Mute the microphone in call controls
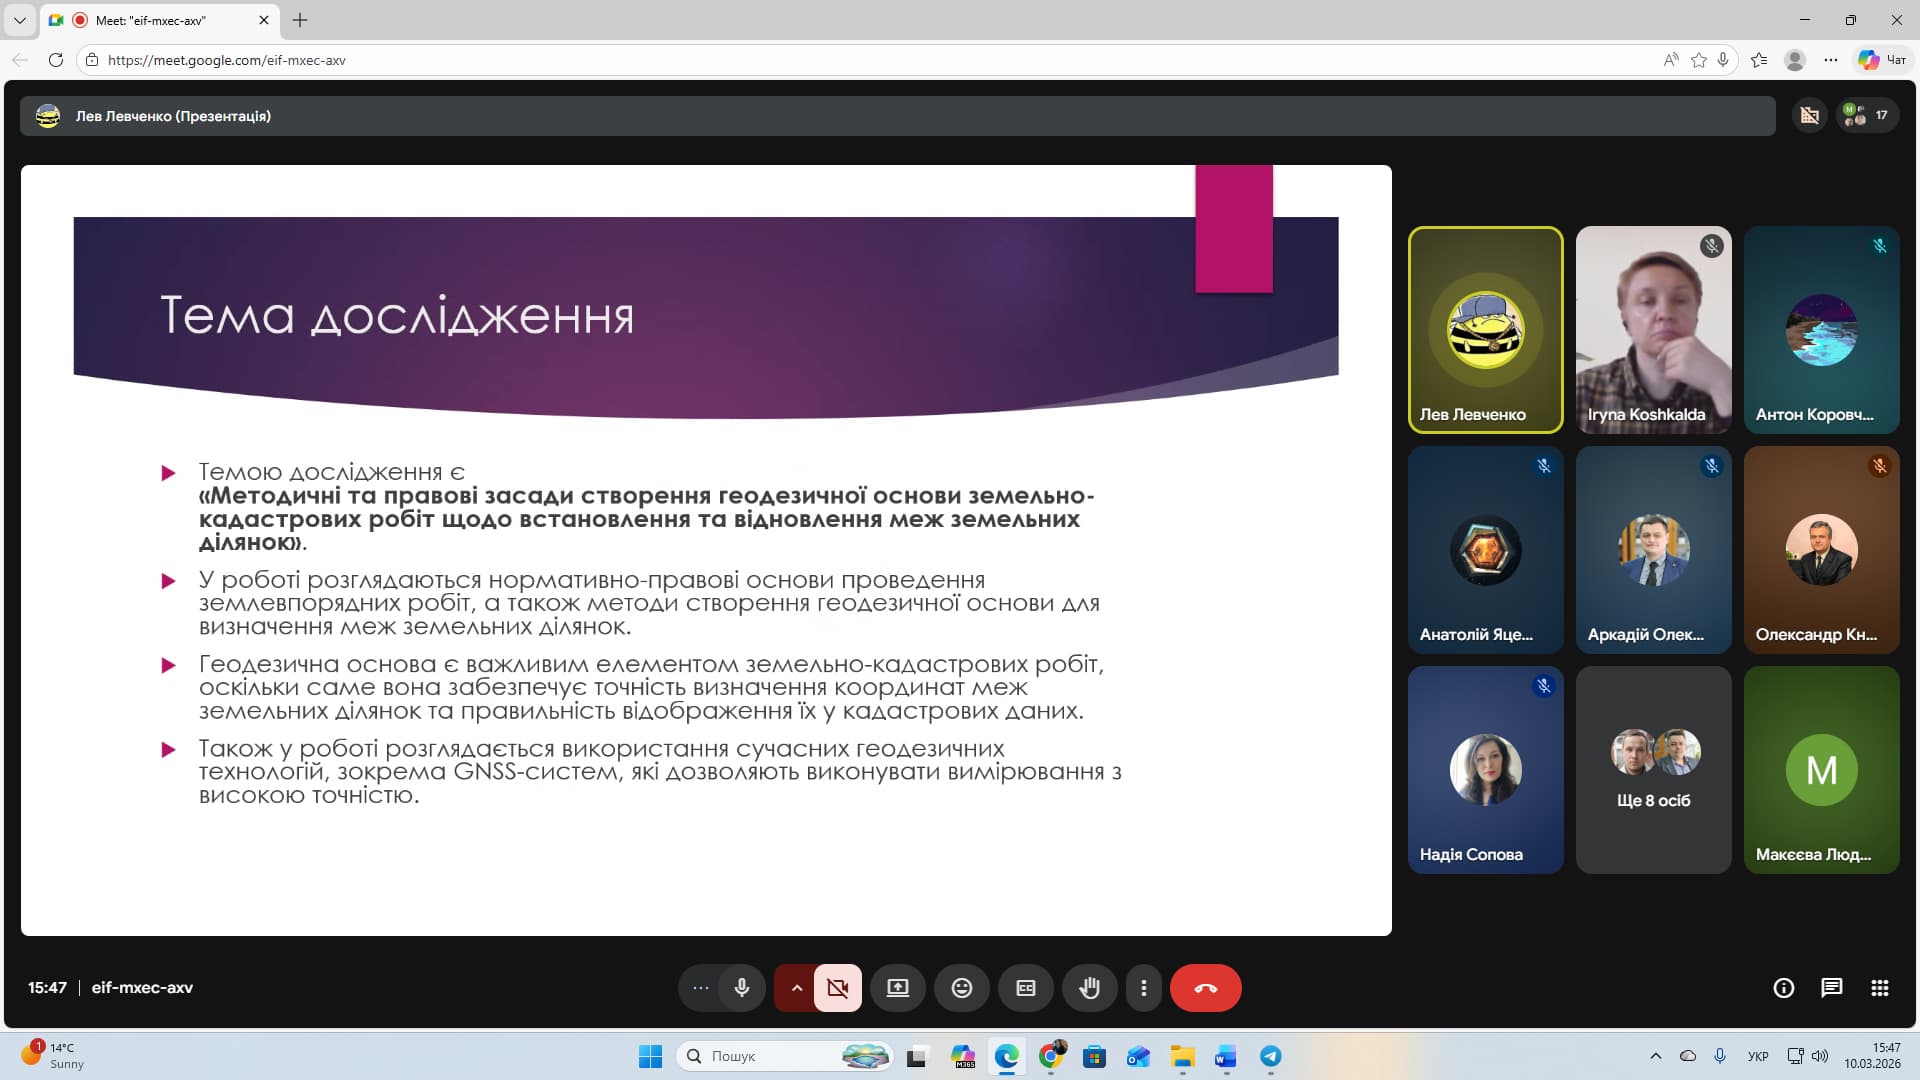The image size is (1920, 1080). (742, 988)
